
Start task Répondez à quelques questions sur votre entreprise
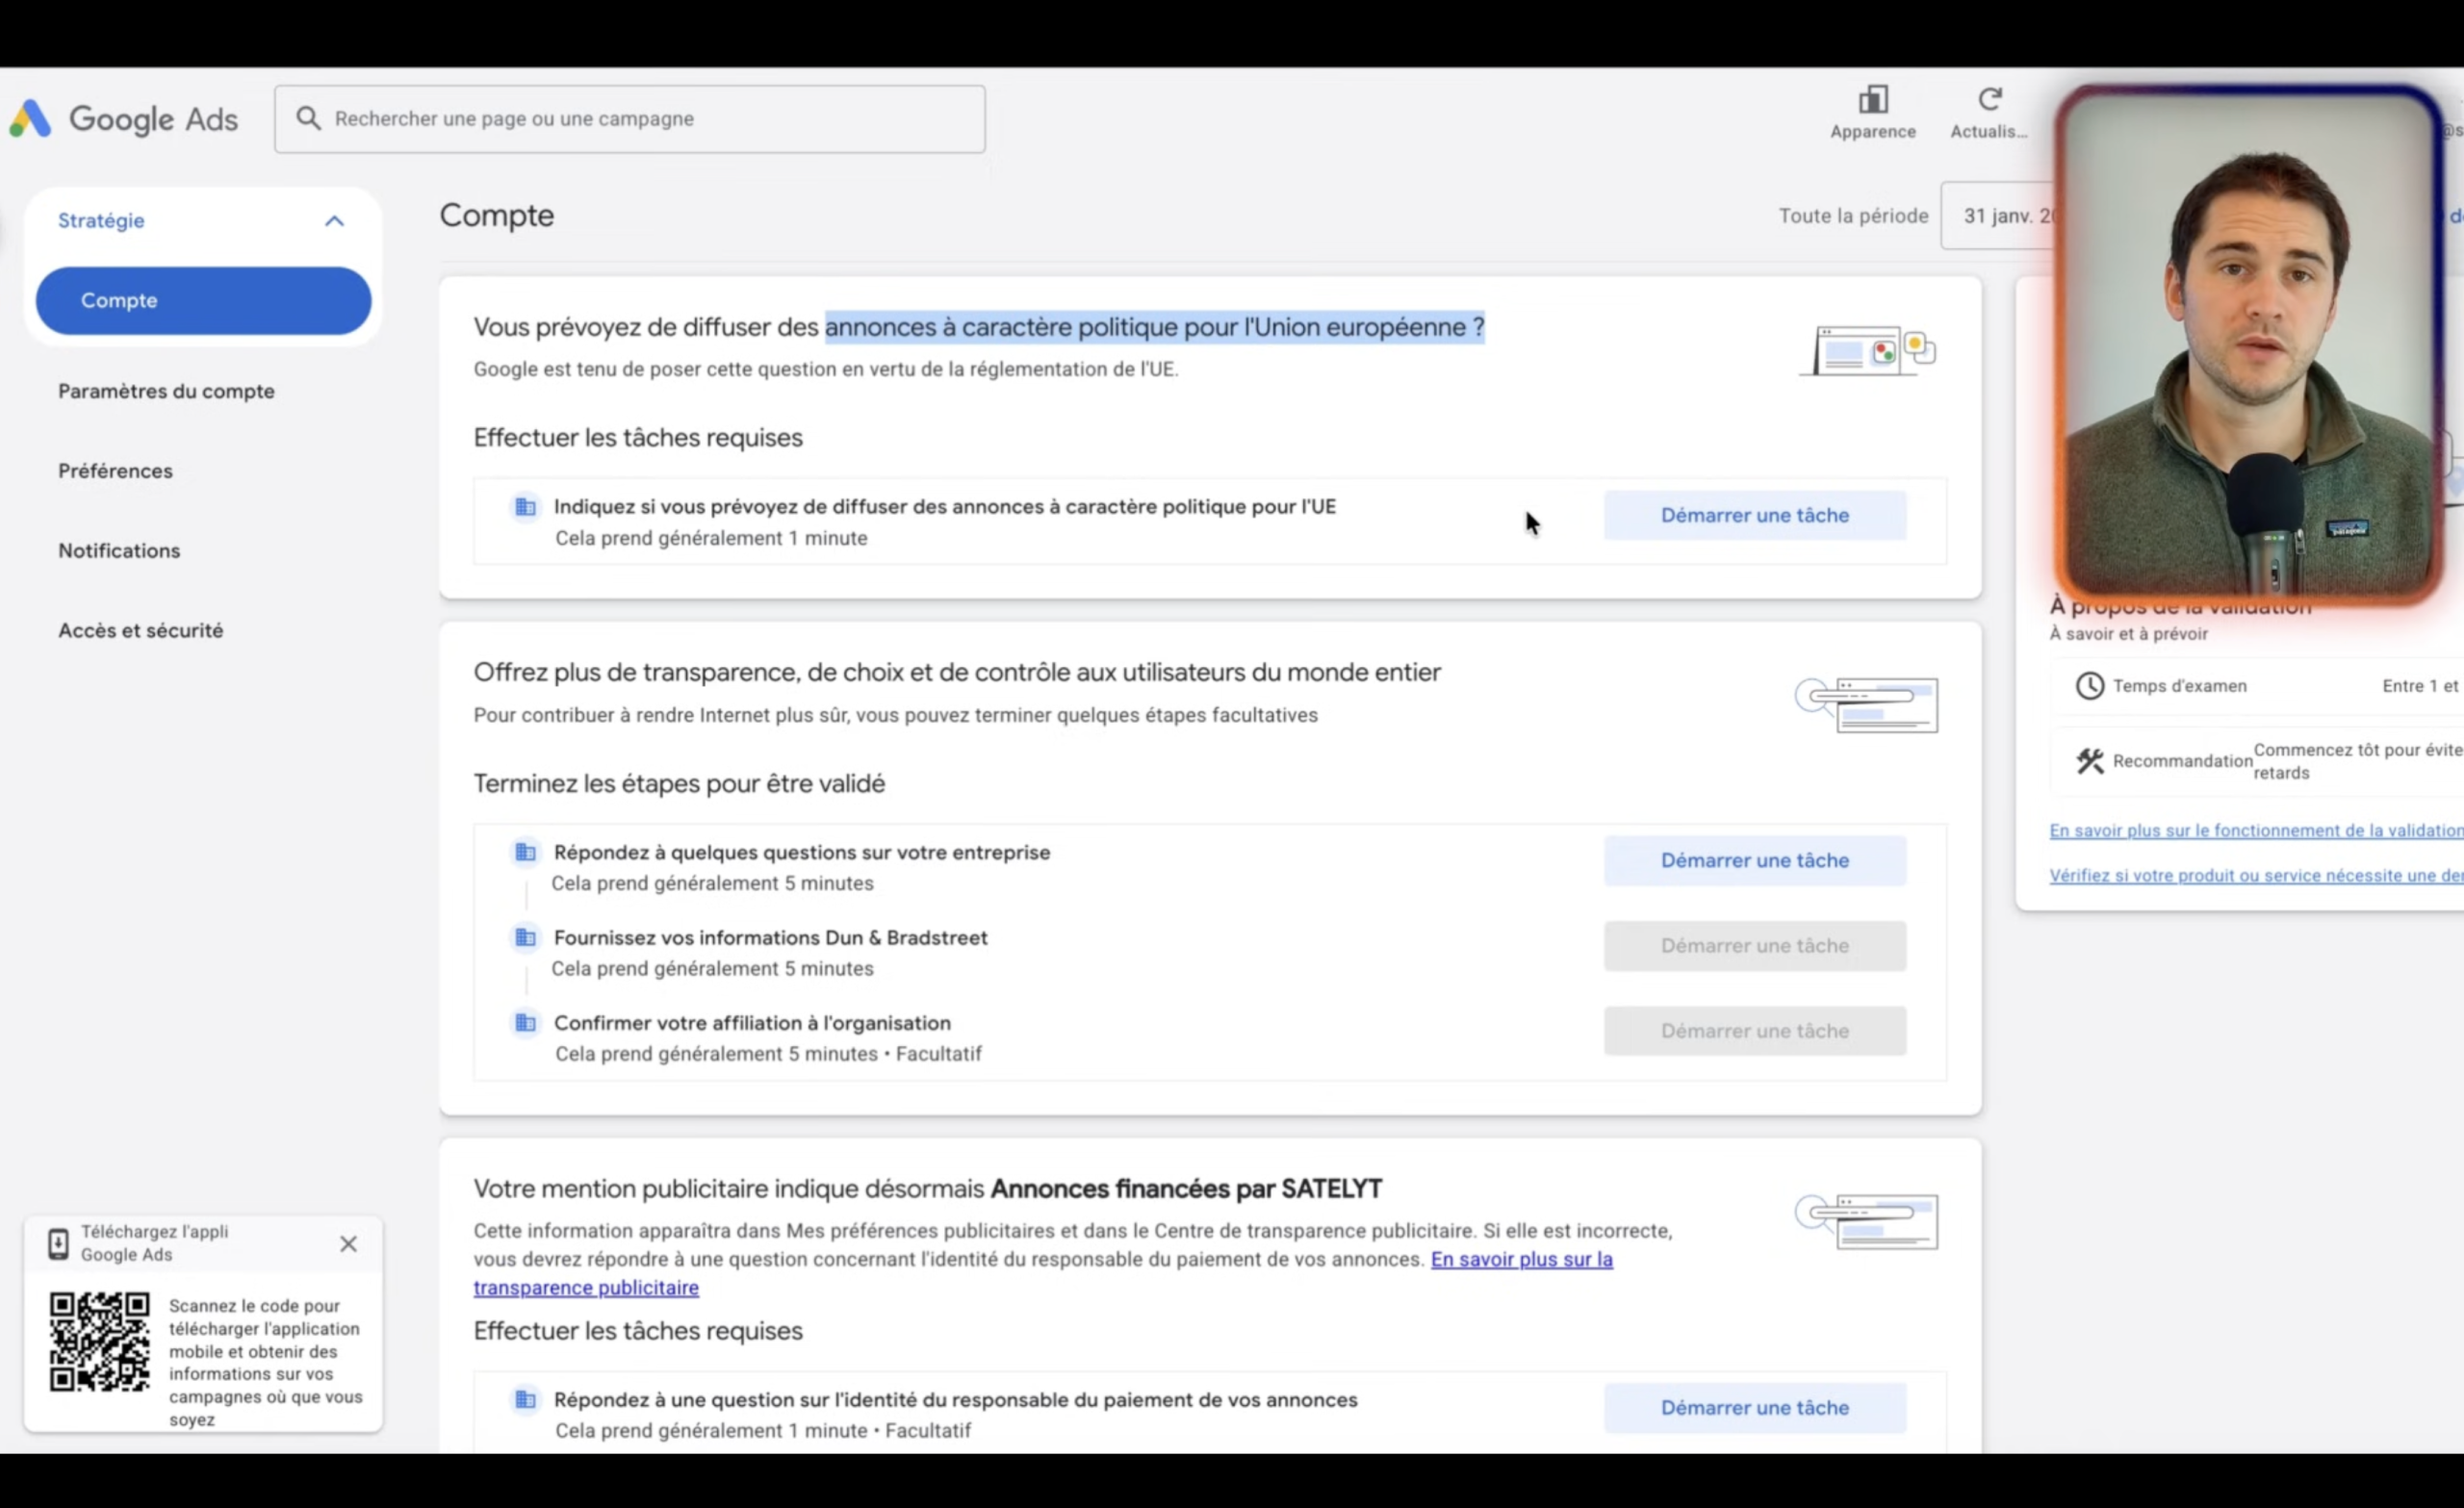(1755, 861)
